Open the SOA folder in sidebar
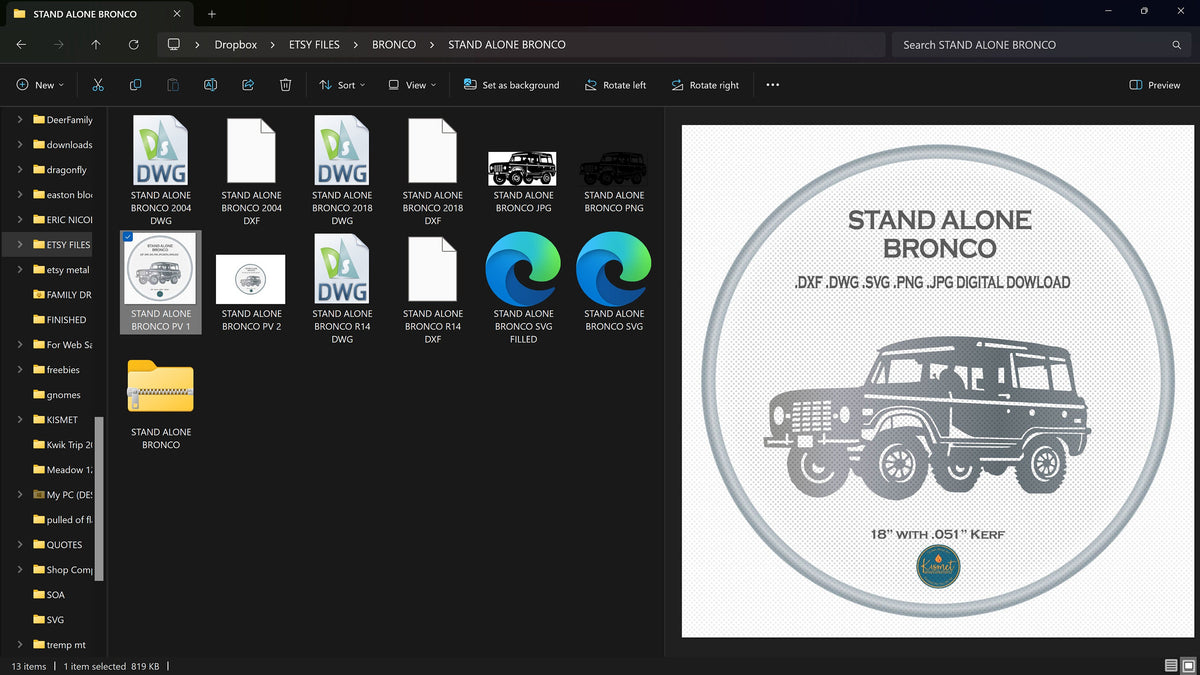 (49, 594)
